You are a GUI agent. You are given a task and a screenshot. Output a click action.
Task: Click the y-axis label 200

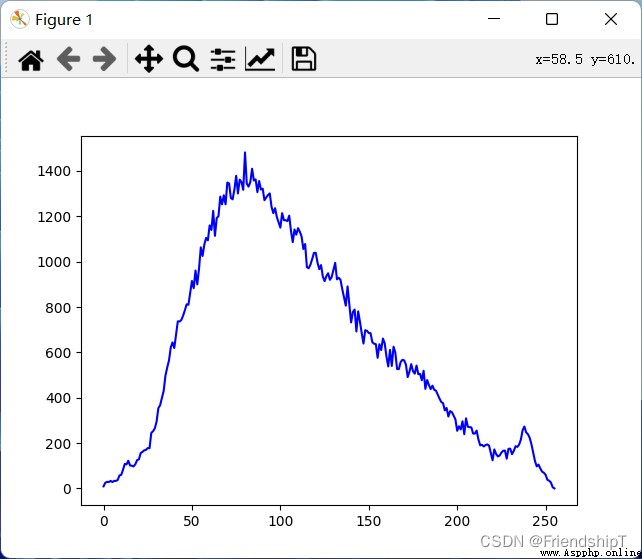tap(58, 444)
